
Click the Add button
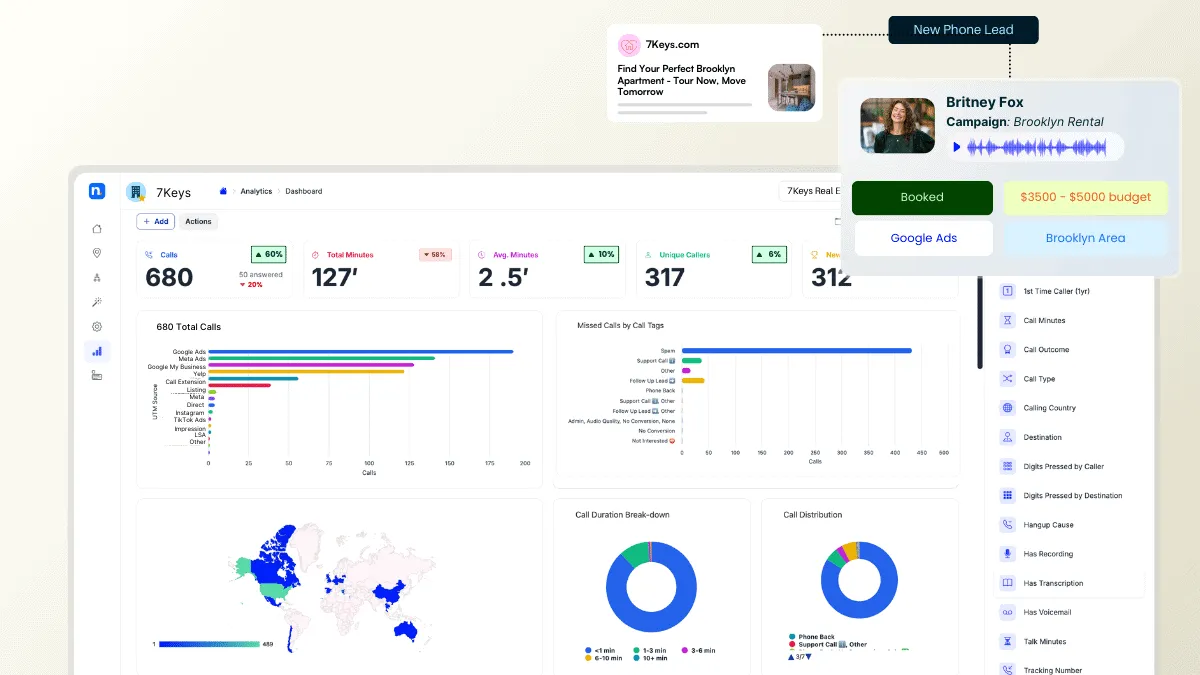coord(156,222)
